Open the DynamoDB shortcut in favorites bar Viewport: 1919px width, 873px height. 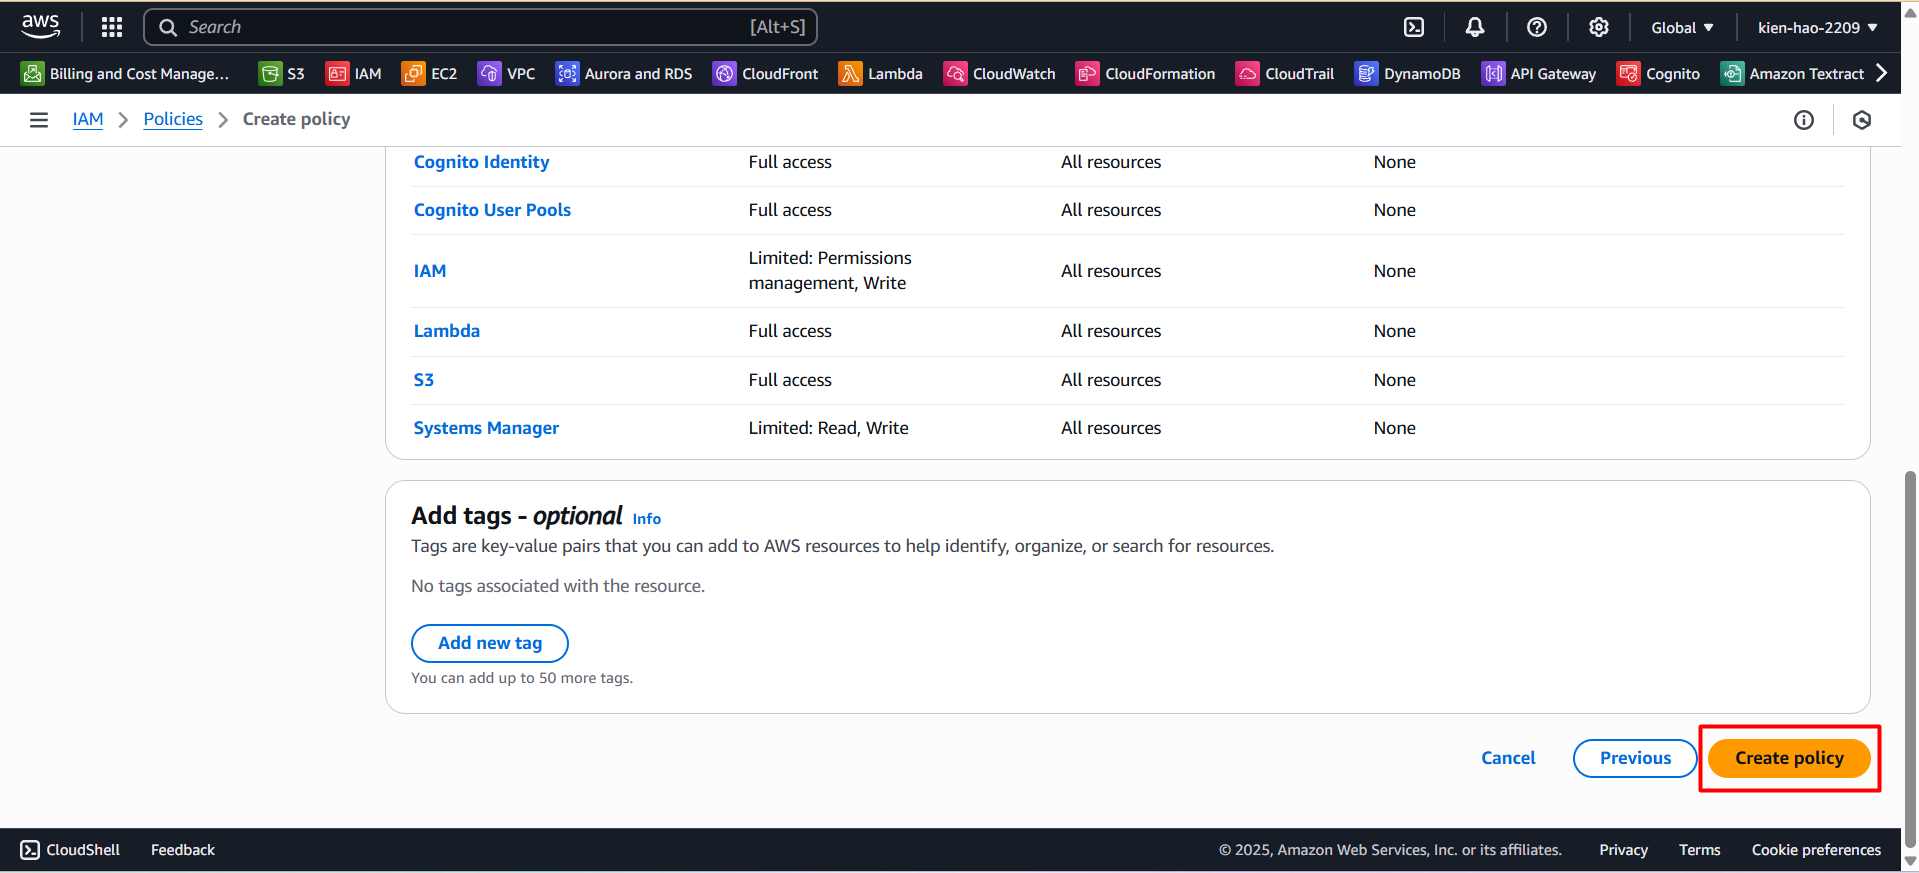coord(1408,74)
